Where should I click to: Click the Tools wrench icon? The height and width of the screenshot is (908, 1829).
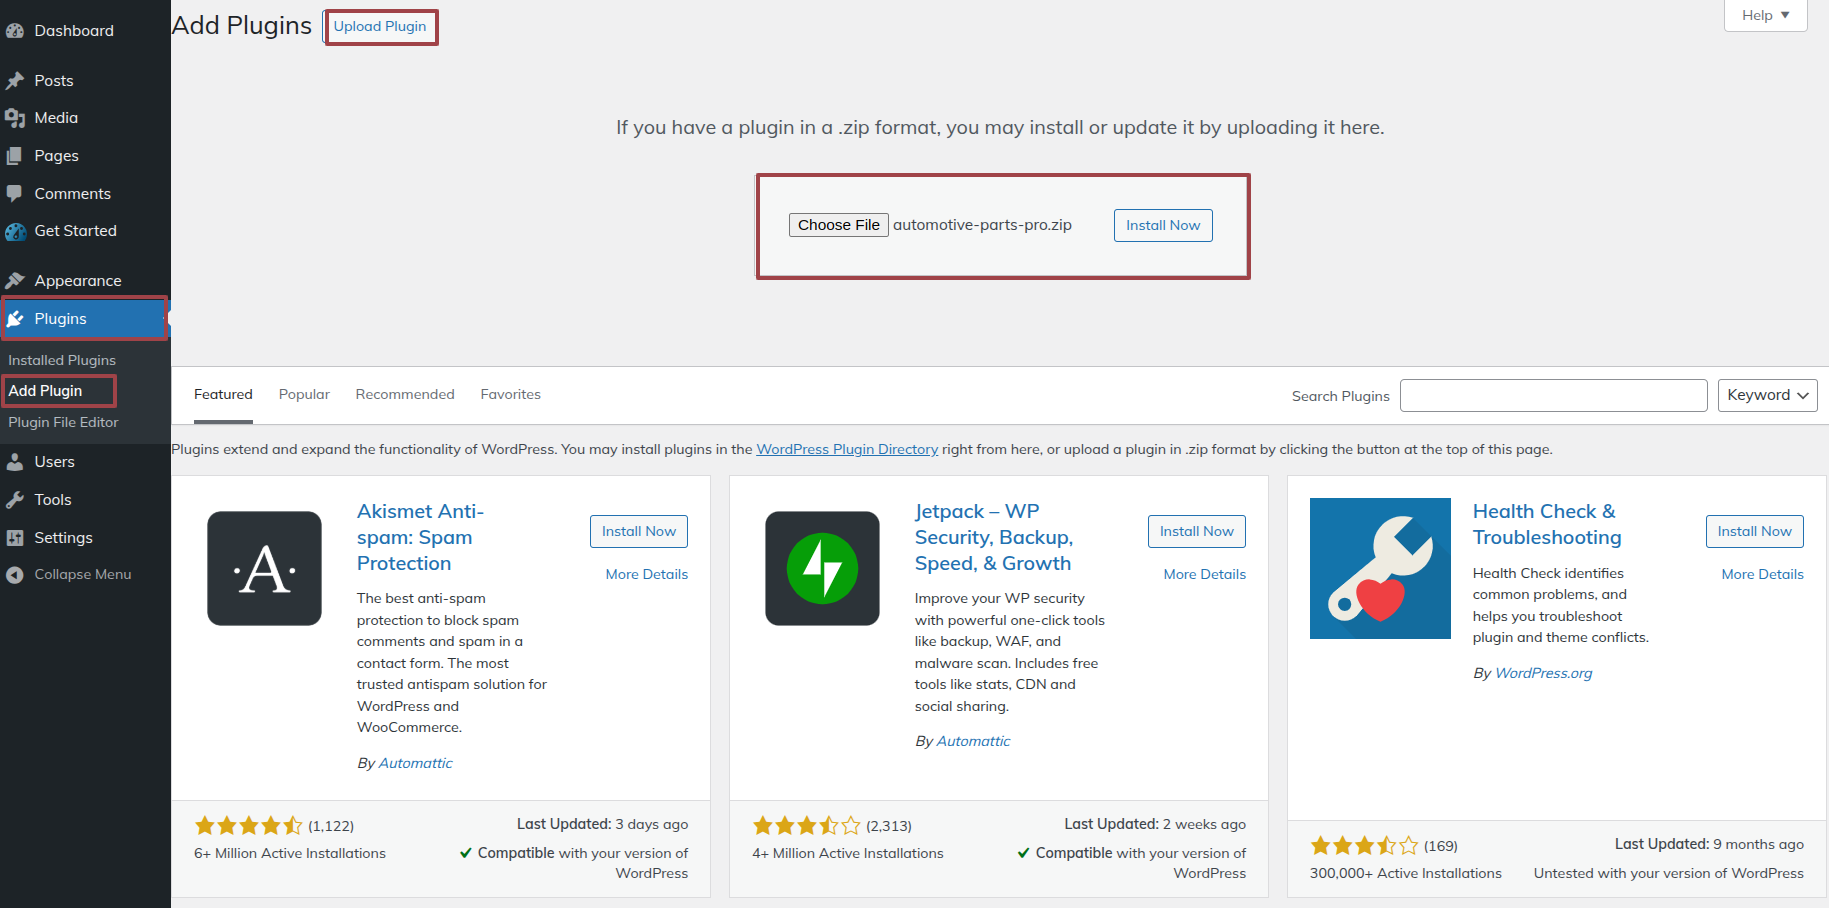pyautogui.click(x=15, y=500)
